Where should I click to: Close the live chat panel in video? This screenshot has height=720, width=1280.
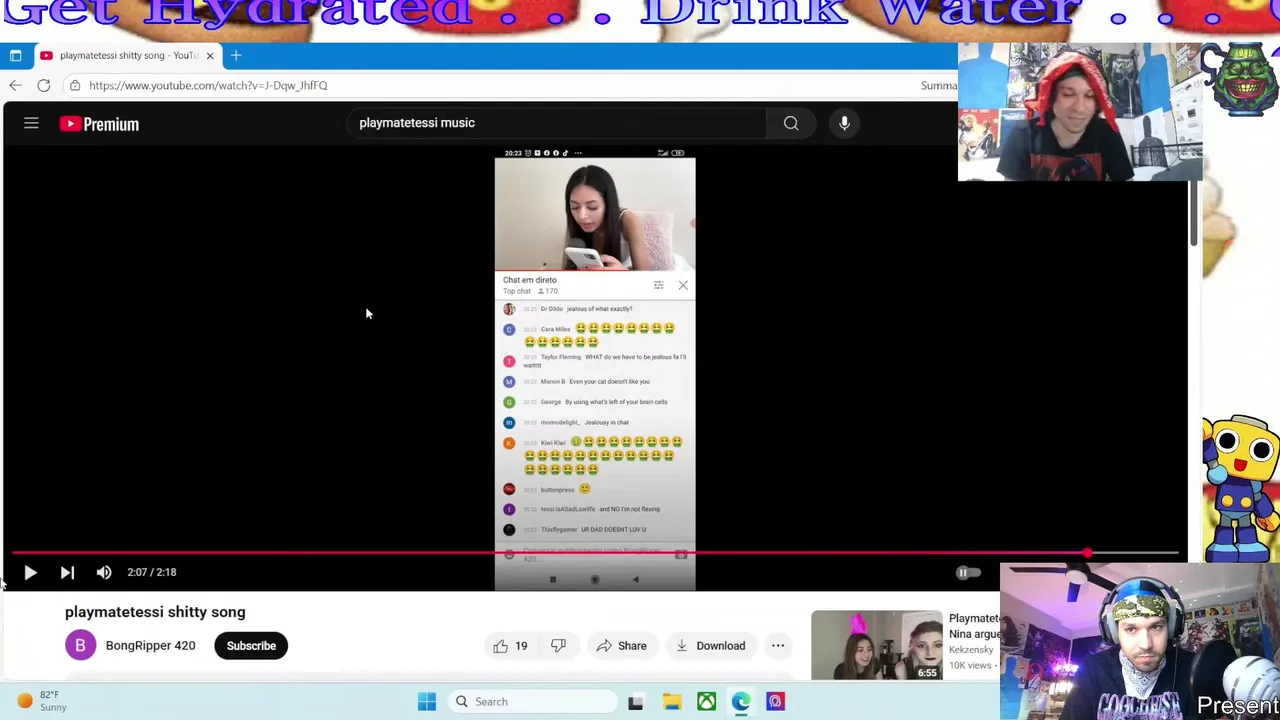[x=683, y=286]
